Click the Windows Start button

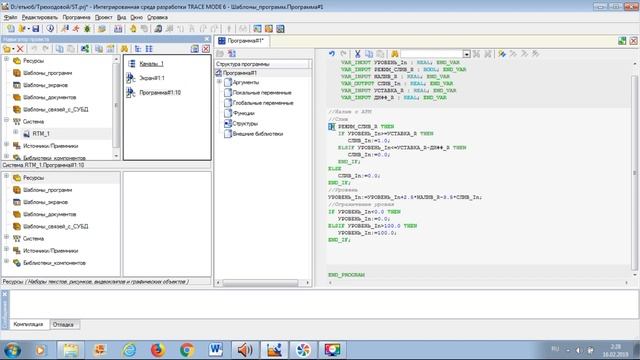(x=12, y=350)
